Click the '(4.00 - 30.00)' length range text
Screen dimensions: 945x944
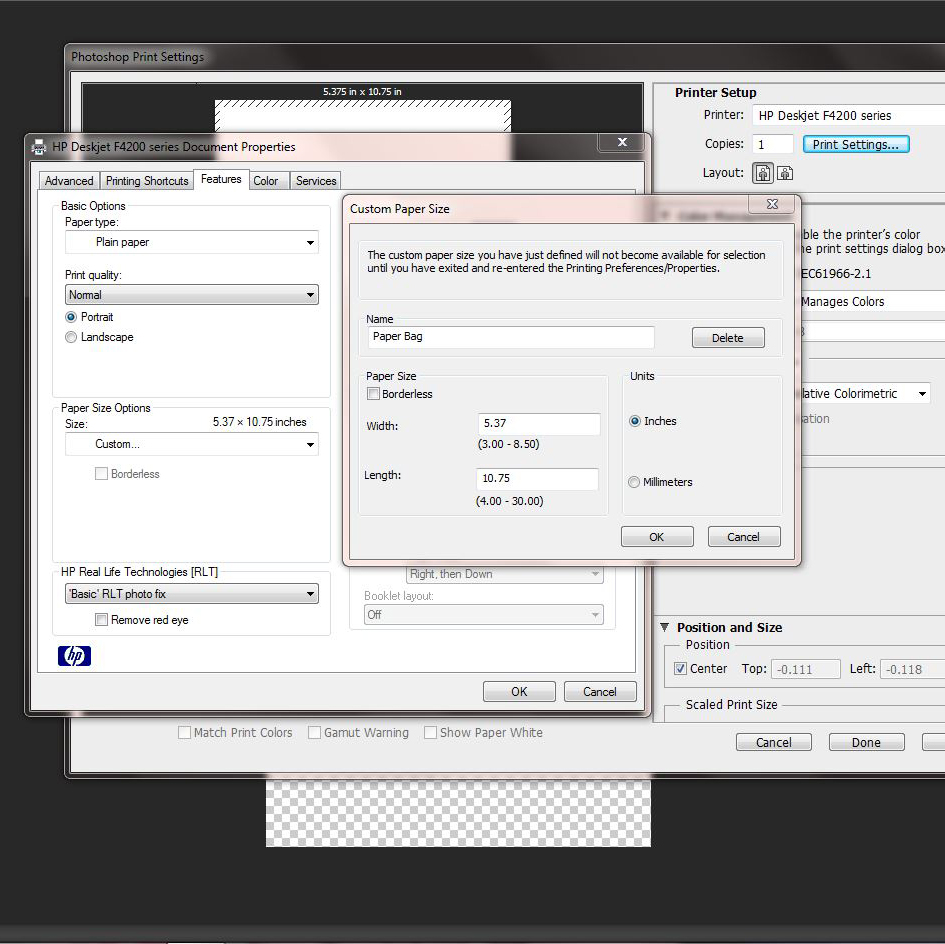point(509,501)
